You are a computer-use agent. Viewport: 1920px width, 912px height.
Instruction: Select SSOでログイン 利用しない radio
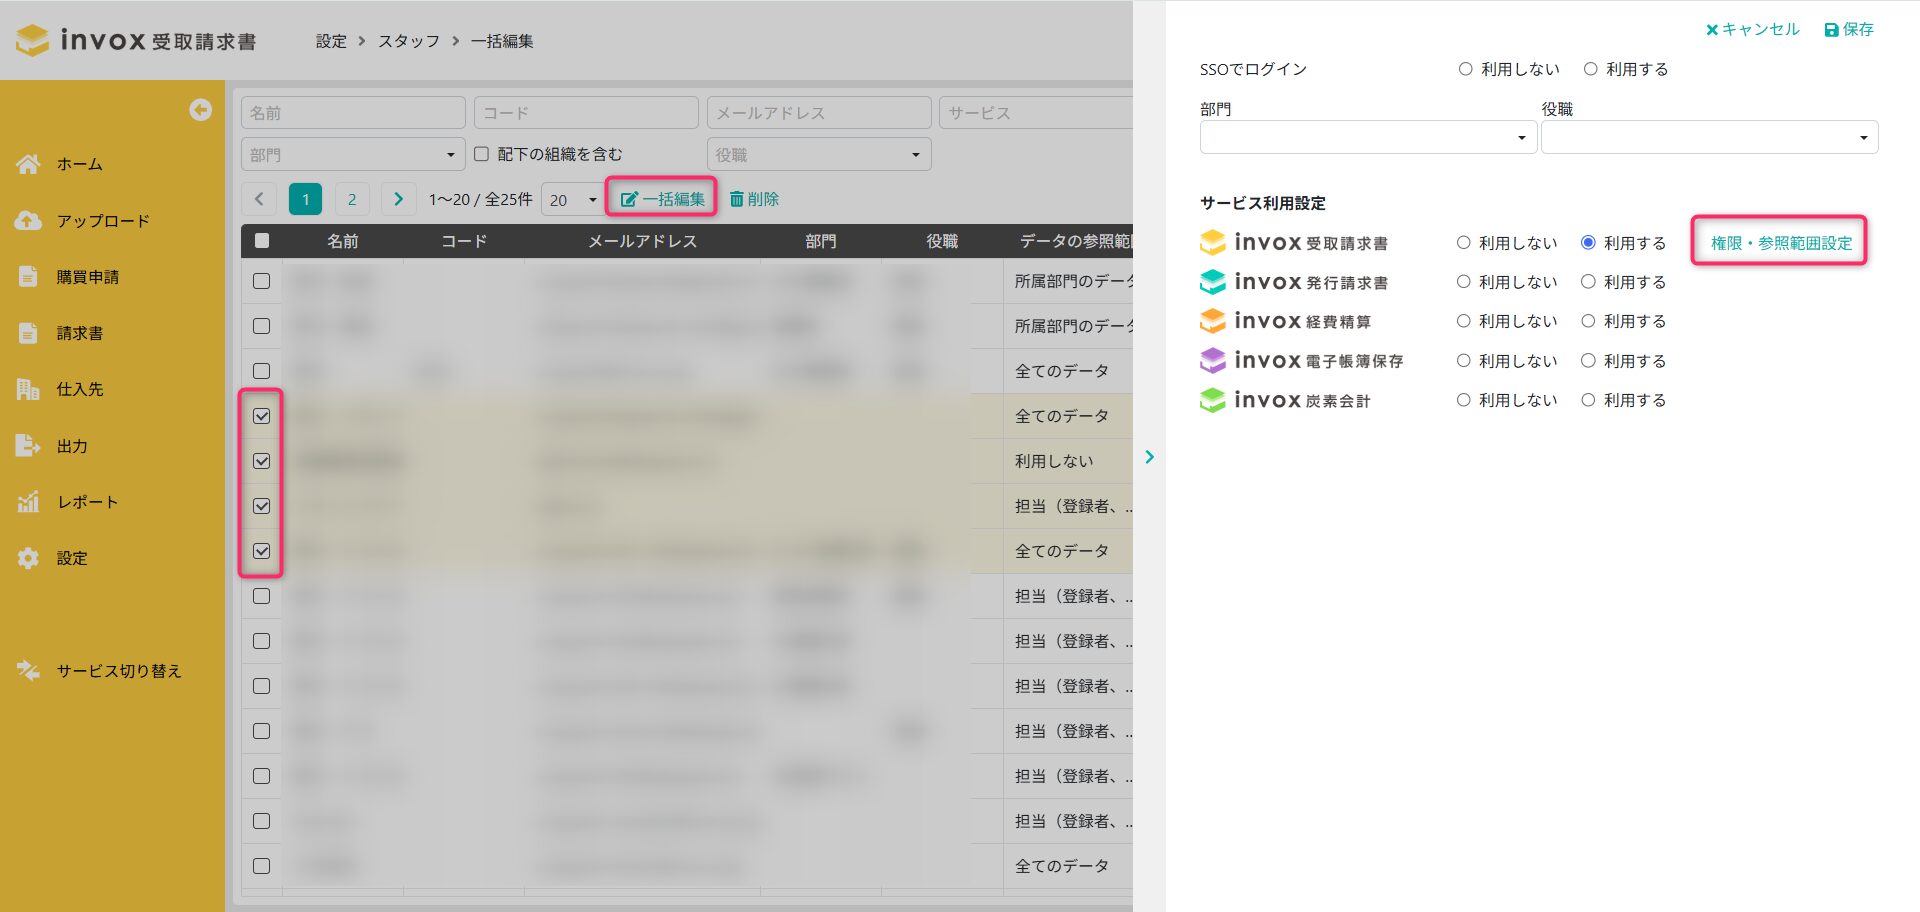click(x=1465, y=69)
